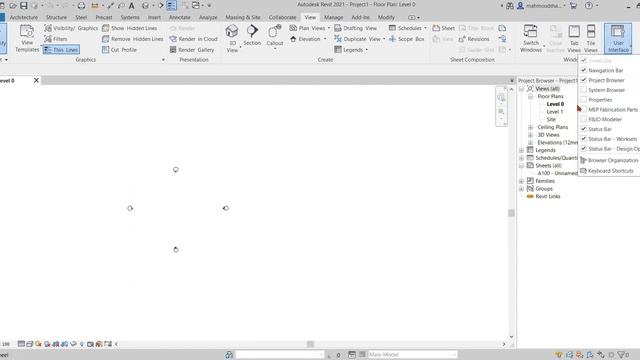Enable the Properties palette checkbox
Screen dimensions: 640x360
click(584, 100)
